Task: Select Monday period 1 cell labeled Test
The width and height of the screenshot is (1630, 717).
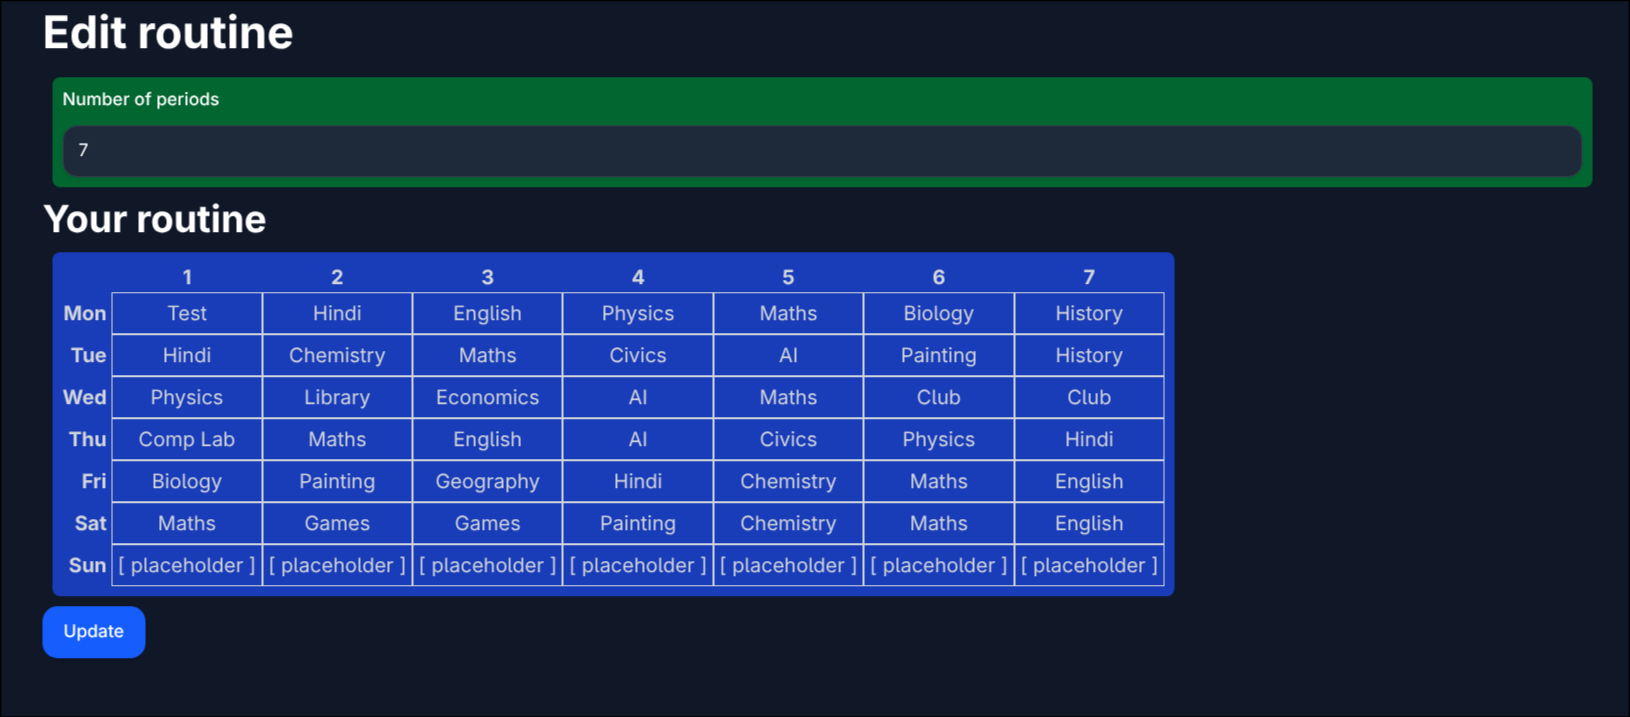Action: (187, 313)
